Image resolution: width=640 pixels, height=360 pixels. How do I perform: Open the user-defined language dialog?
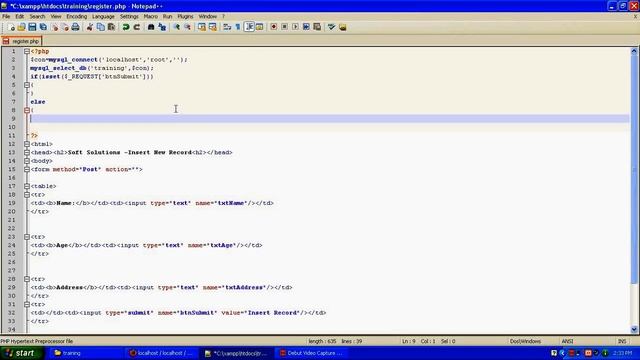pyautogui.click(x=260, y=27)
